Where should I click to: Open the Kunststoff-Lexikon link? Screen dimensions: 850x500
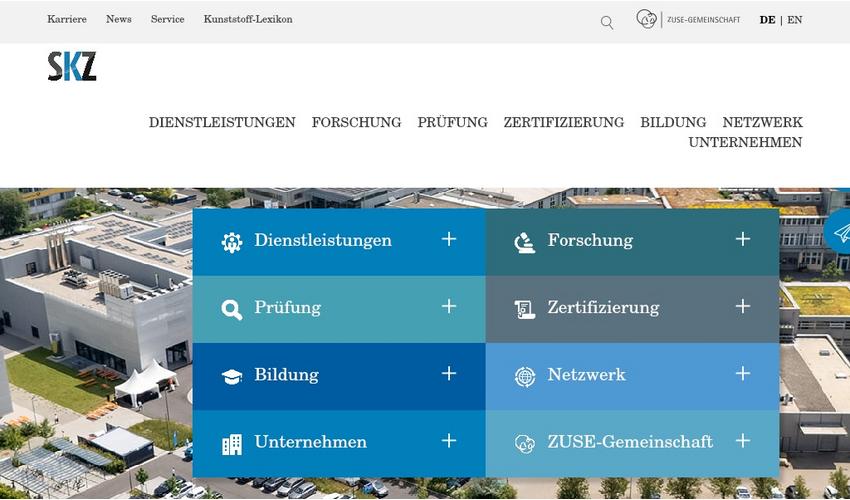(x=248, y=19)
